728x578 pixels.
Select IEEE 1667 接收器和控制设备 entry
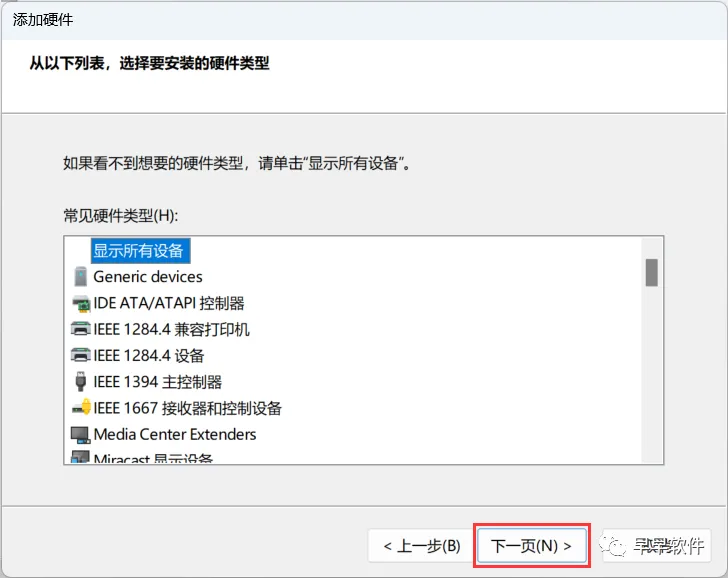pyautogui.click(x=187, y=408)
